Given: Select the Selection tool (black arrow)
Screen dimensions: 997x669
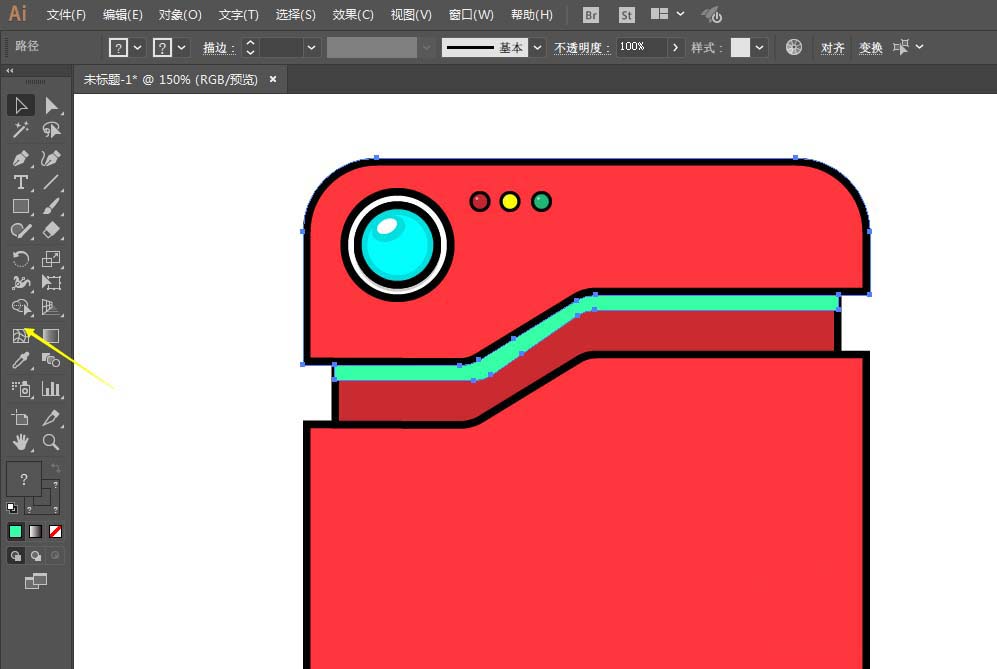Looking at the screenshot, I should click(x=20, y=105).
